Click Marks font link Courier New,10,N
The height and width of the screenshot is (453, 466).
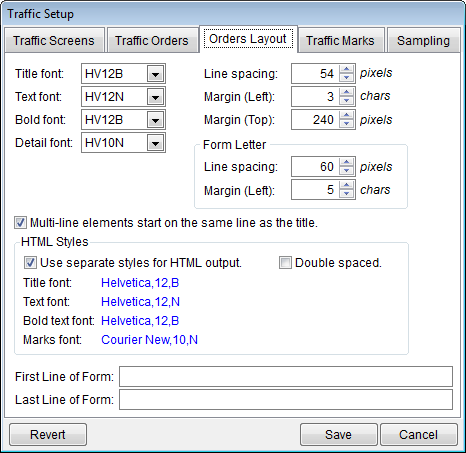tap(149, 340)
